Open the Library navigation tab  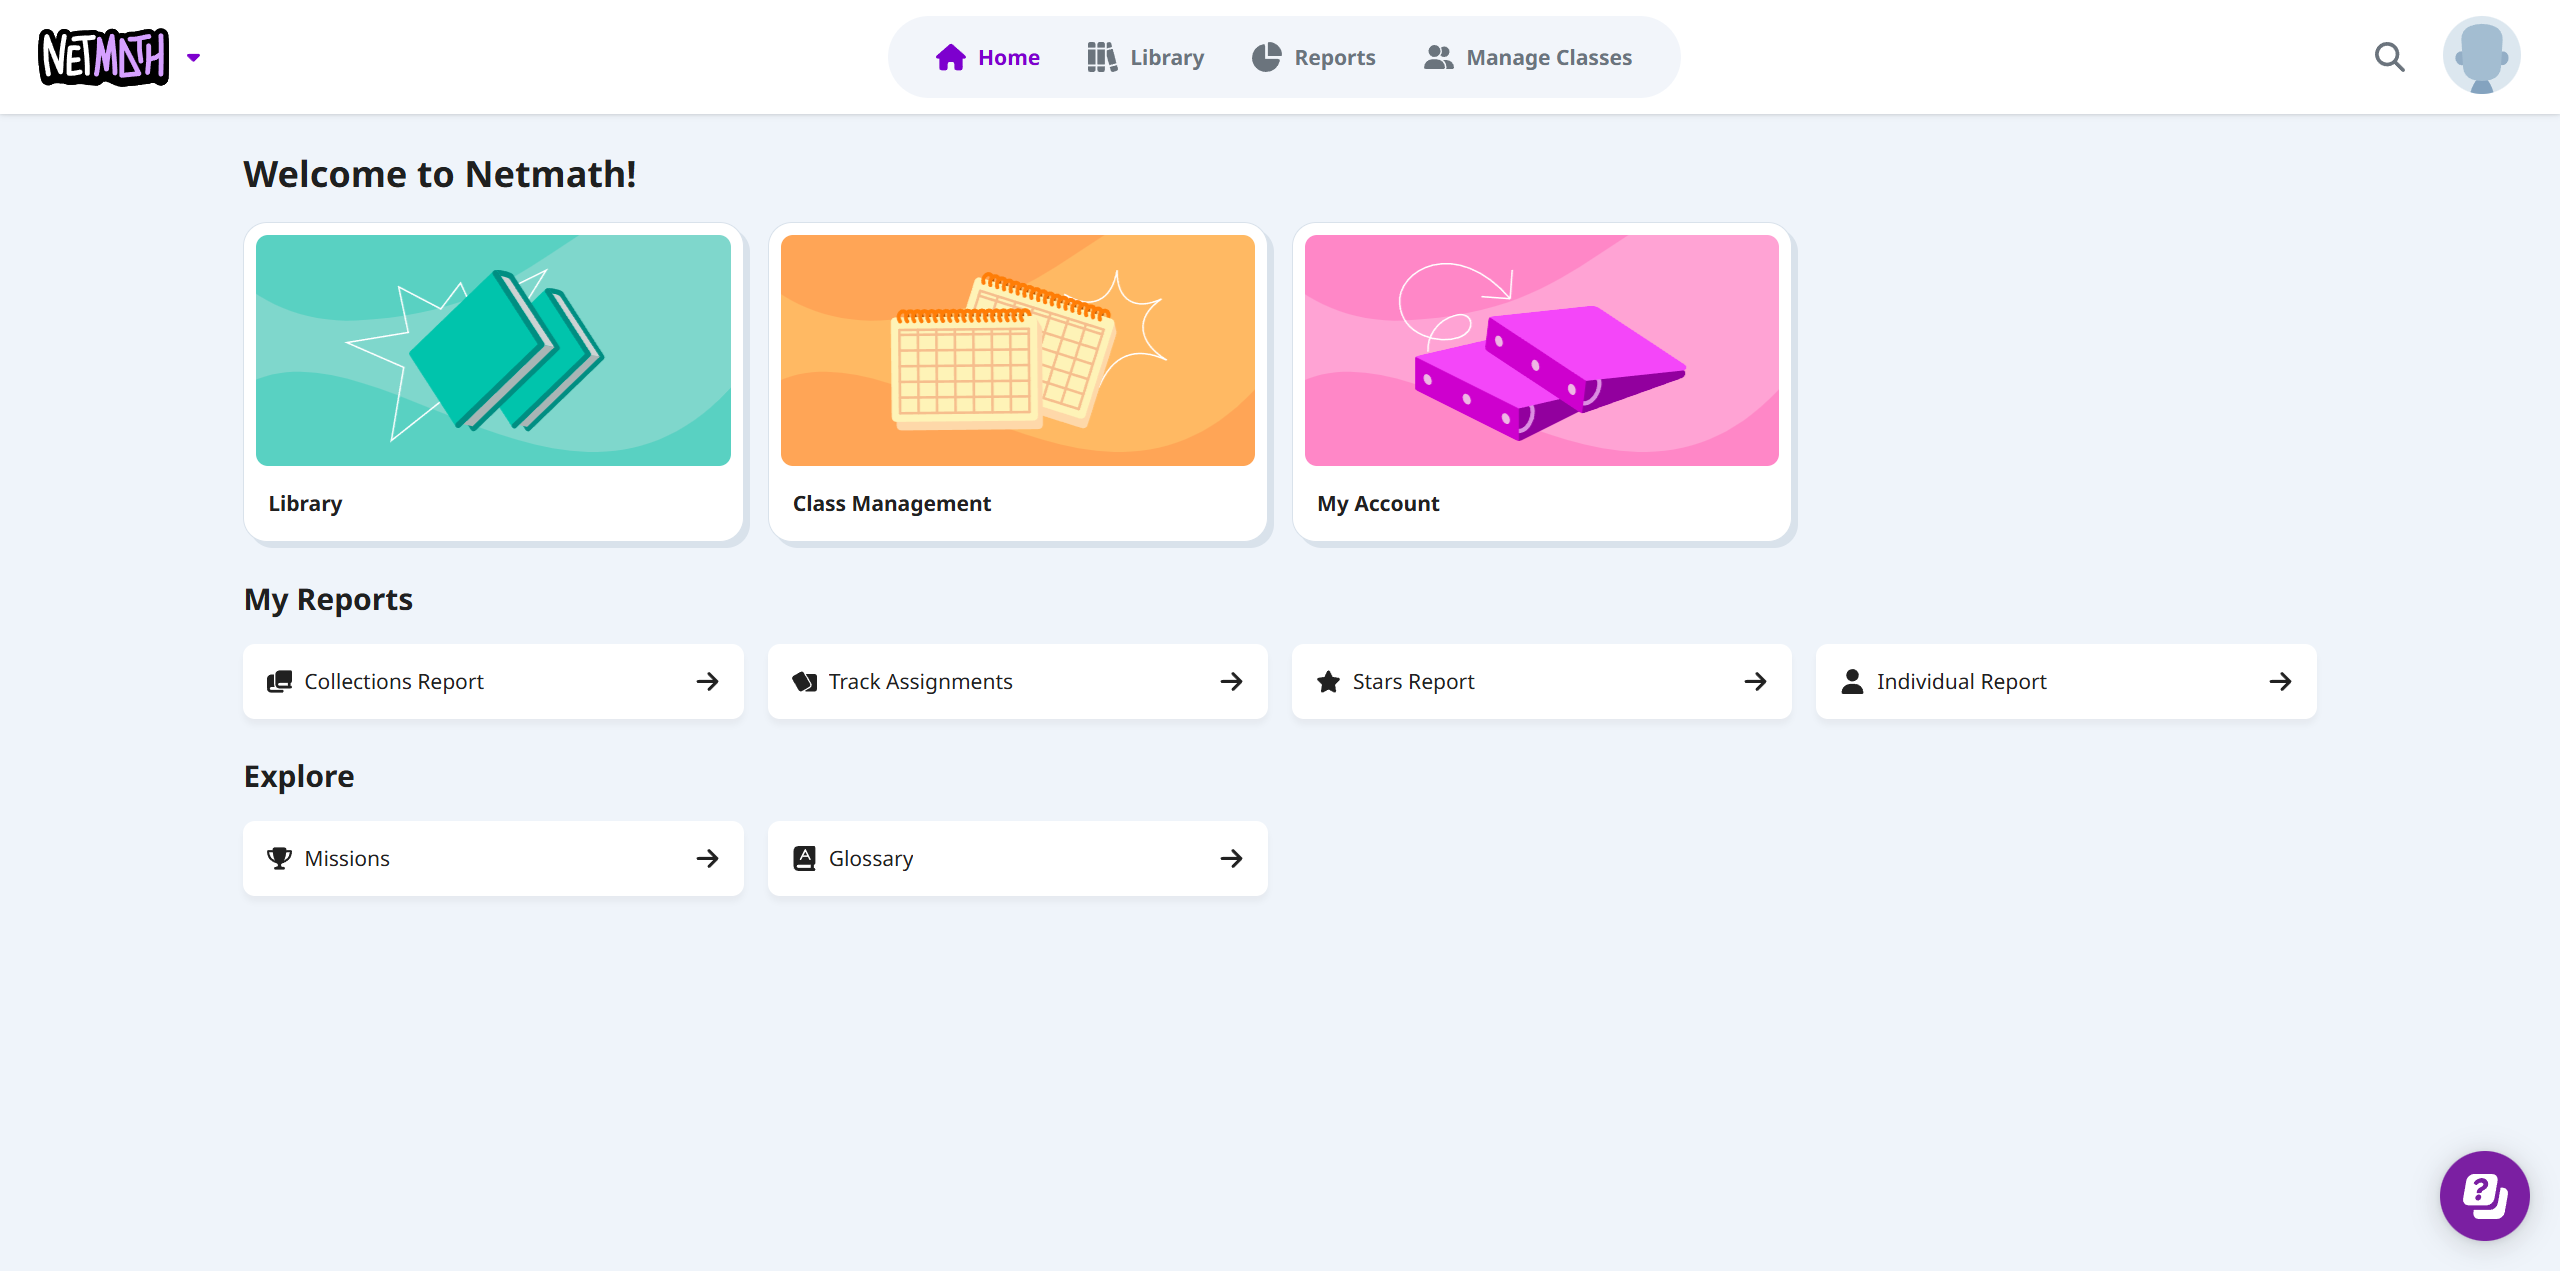pos(1146,58)
